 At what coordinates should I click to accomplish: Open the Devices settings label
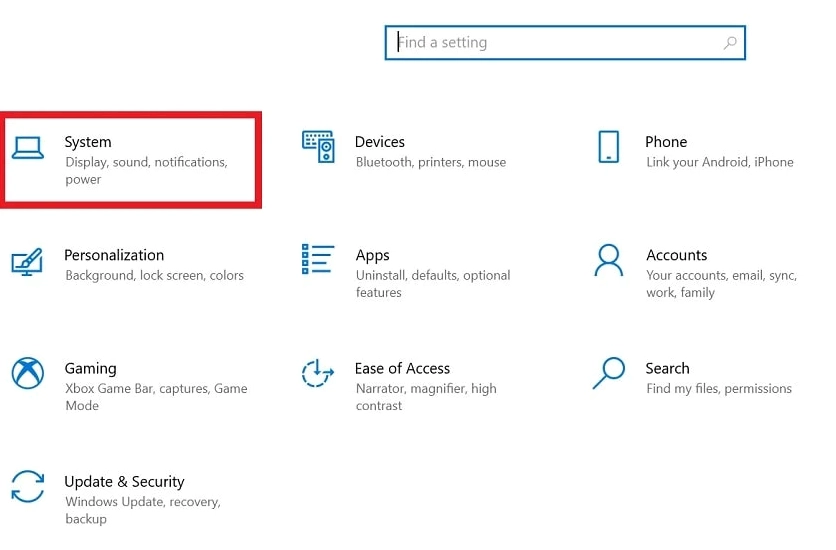point(380,142)
